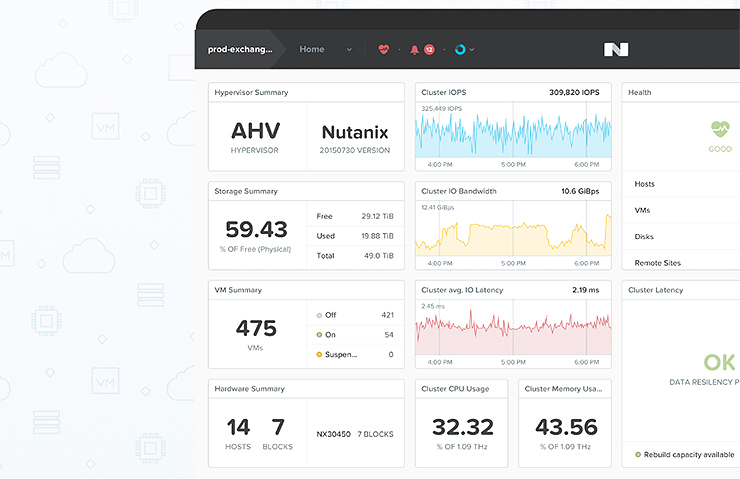Open the alerts bell icon

pyautogui.click(x=414, y=49)
